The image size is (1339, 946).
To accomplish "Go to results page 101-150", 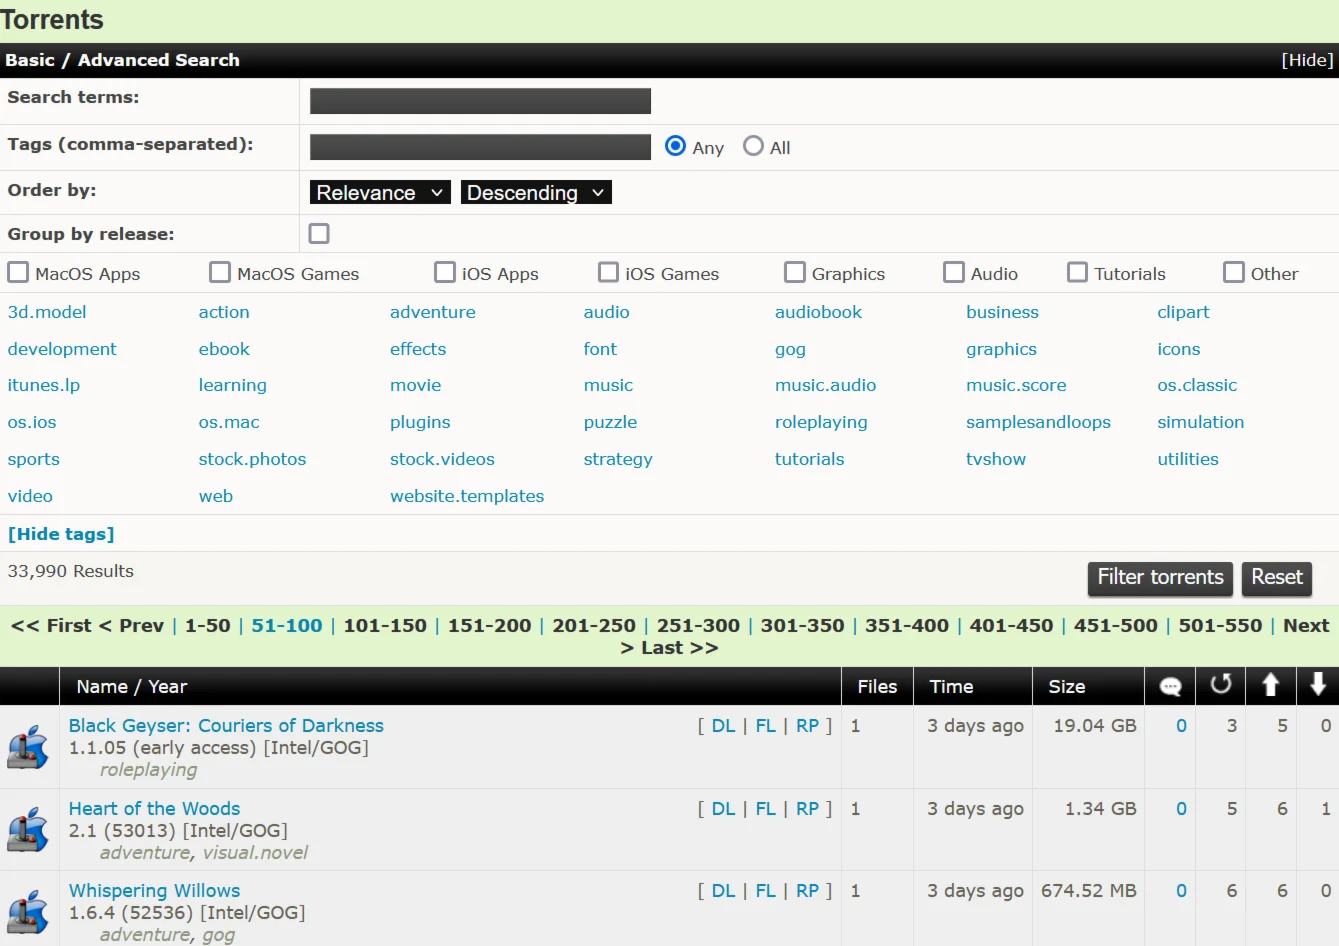I will pyautogui.click(x=385, y=626).
